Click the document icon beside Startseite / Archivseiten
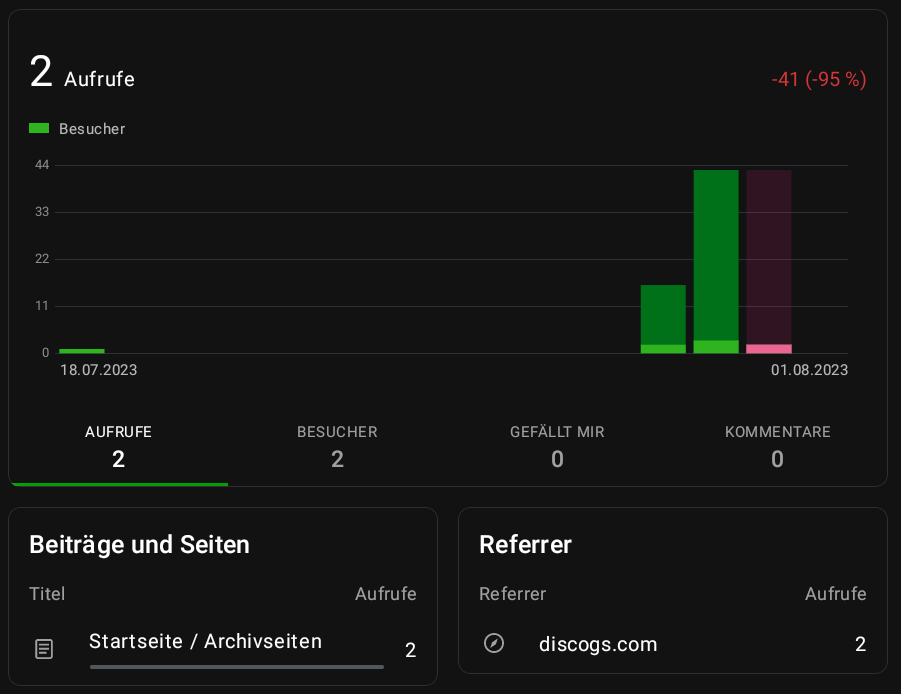The width and height of the screenshot is (901, 694). (44, 649)
